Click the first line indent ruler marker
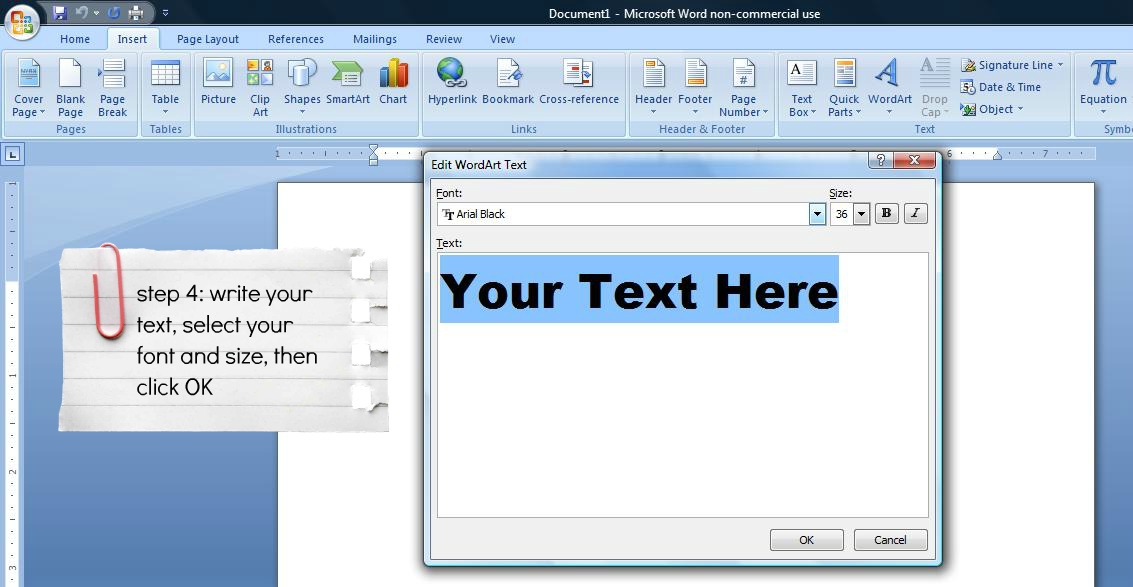1133x587 pixels. (x=373, y=149)
